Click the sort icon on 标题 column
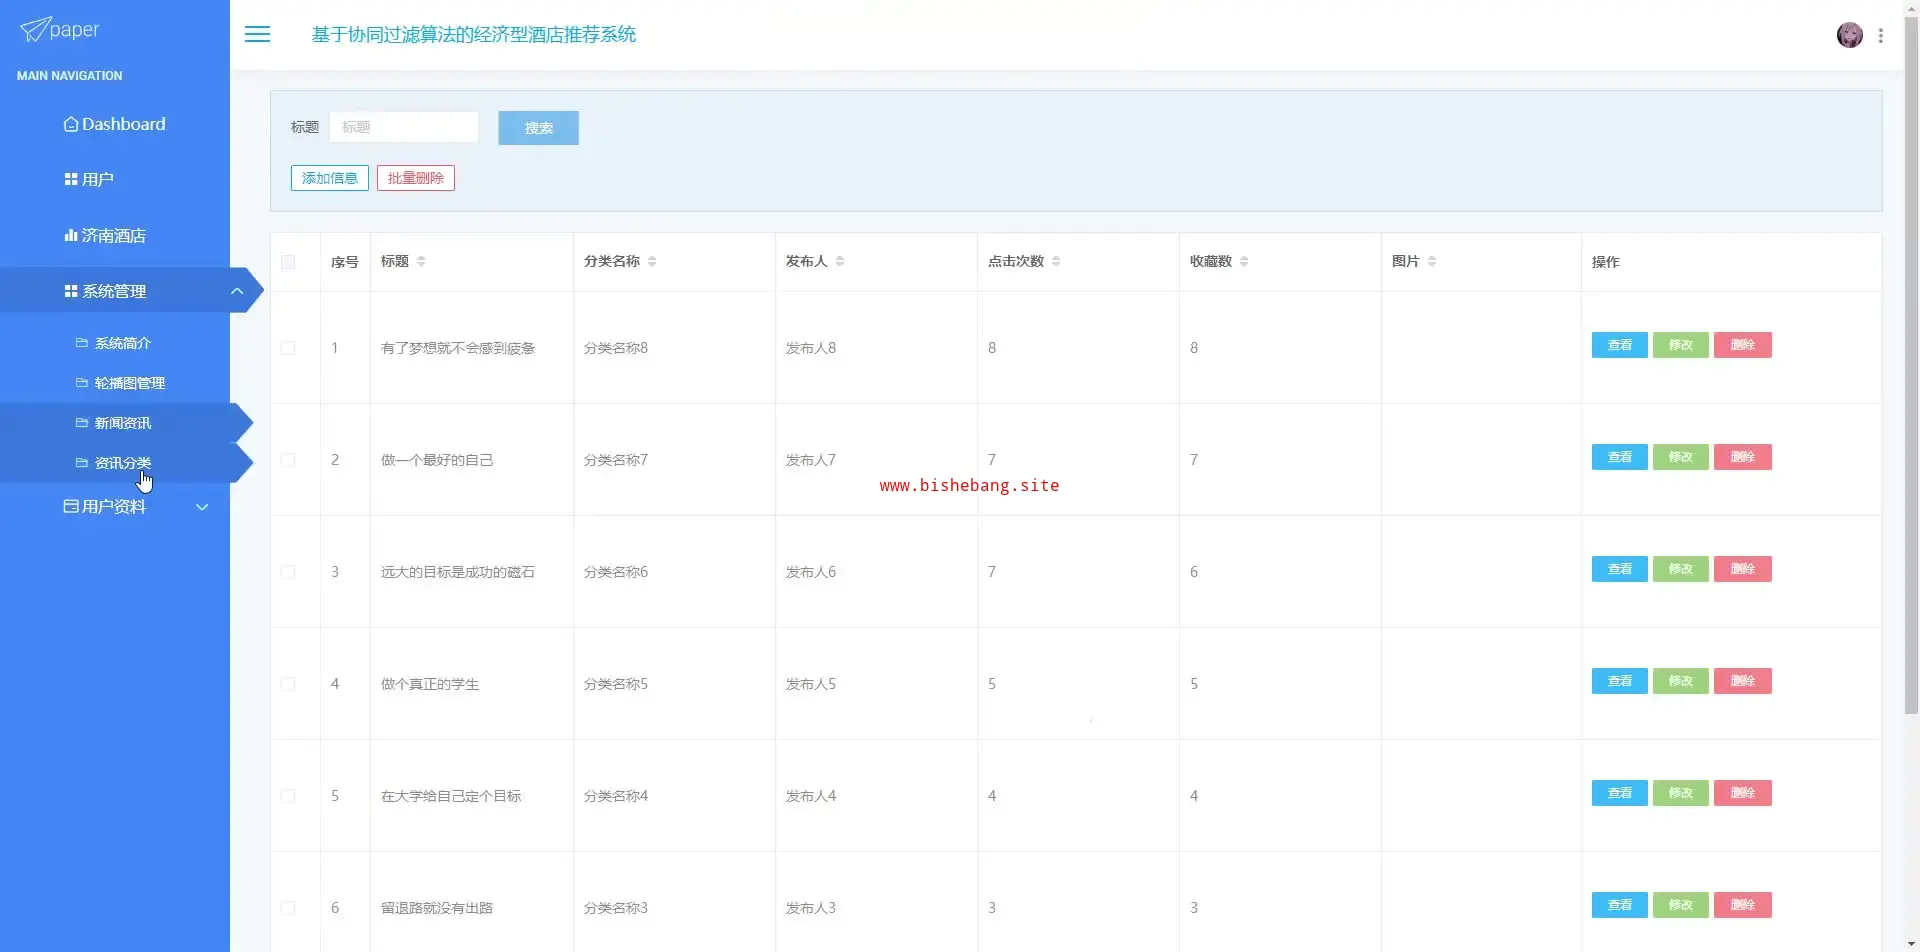The height and width of the screenshot is (952, 1920). tap(421, 261)
